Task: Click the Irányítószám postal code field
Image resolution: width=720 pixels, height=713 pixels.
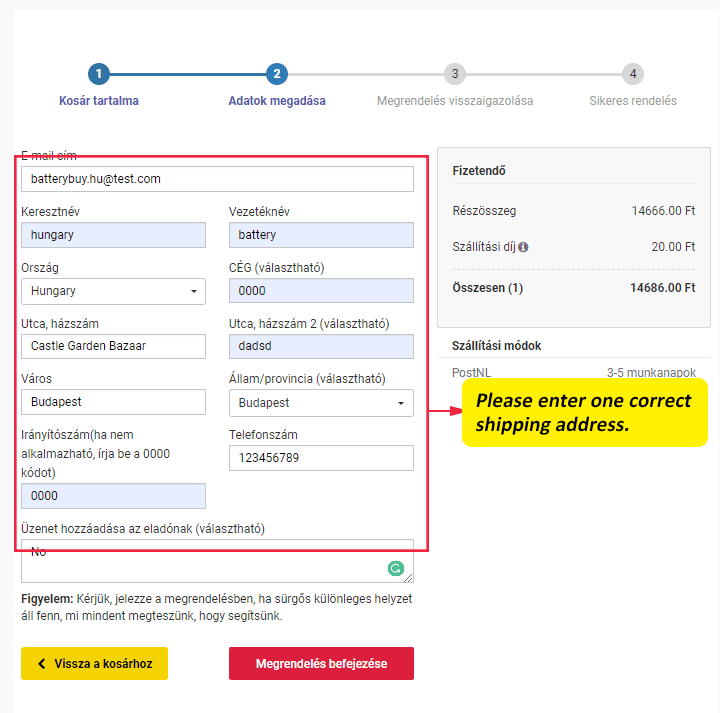Action: point(113,496)
